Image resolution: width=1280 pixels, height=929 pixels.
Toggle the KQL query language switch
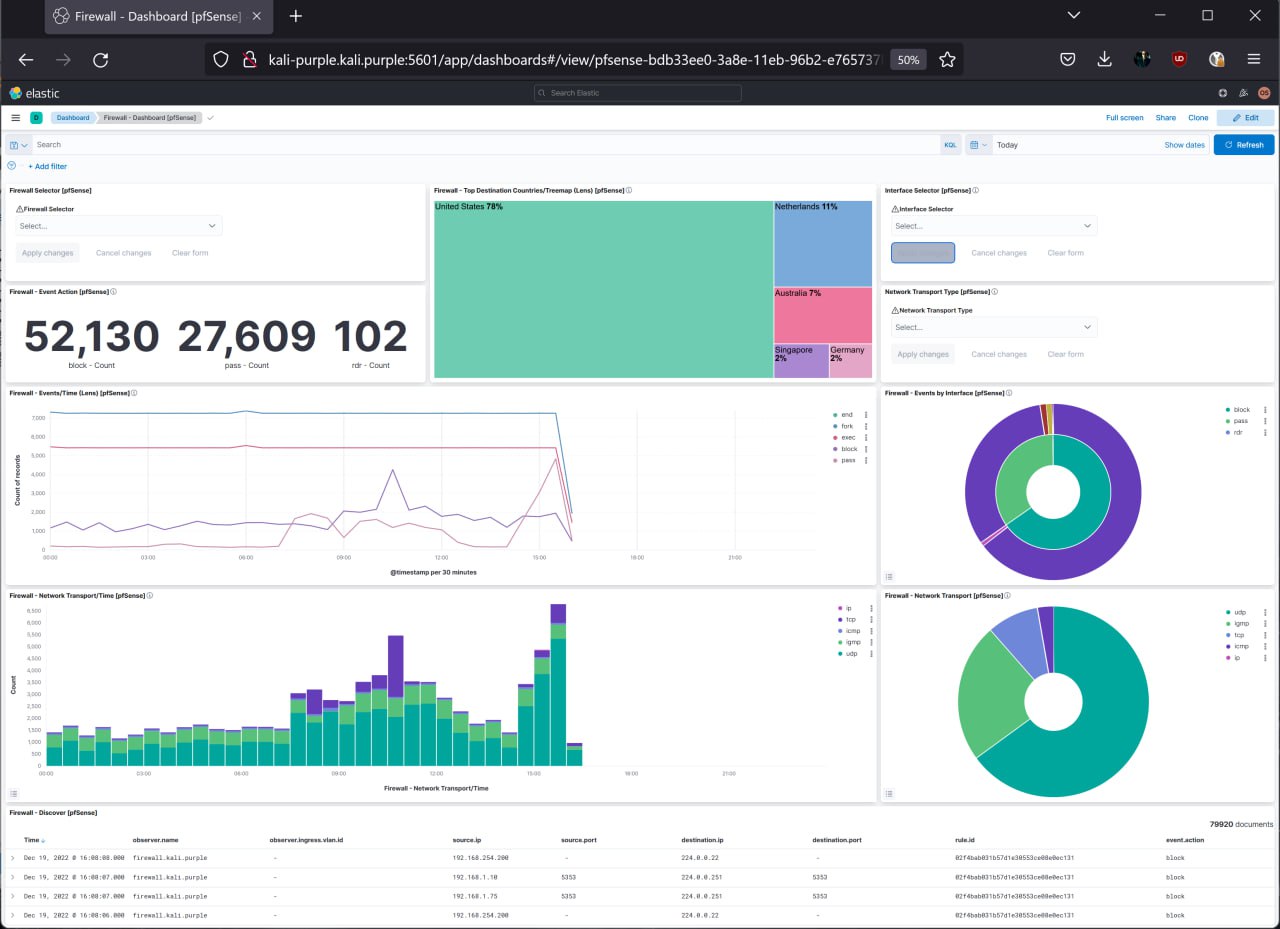pyautogui.click(x=950, y=145)
